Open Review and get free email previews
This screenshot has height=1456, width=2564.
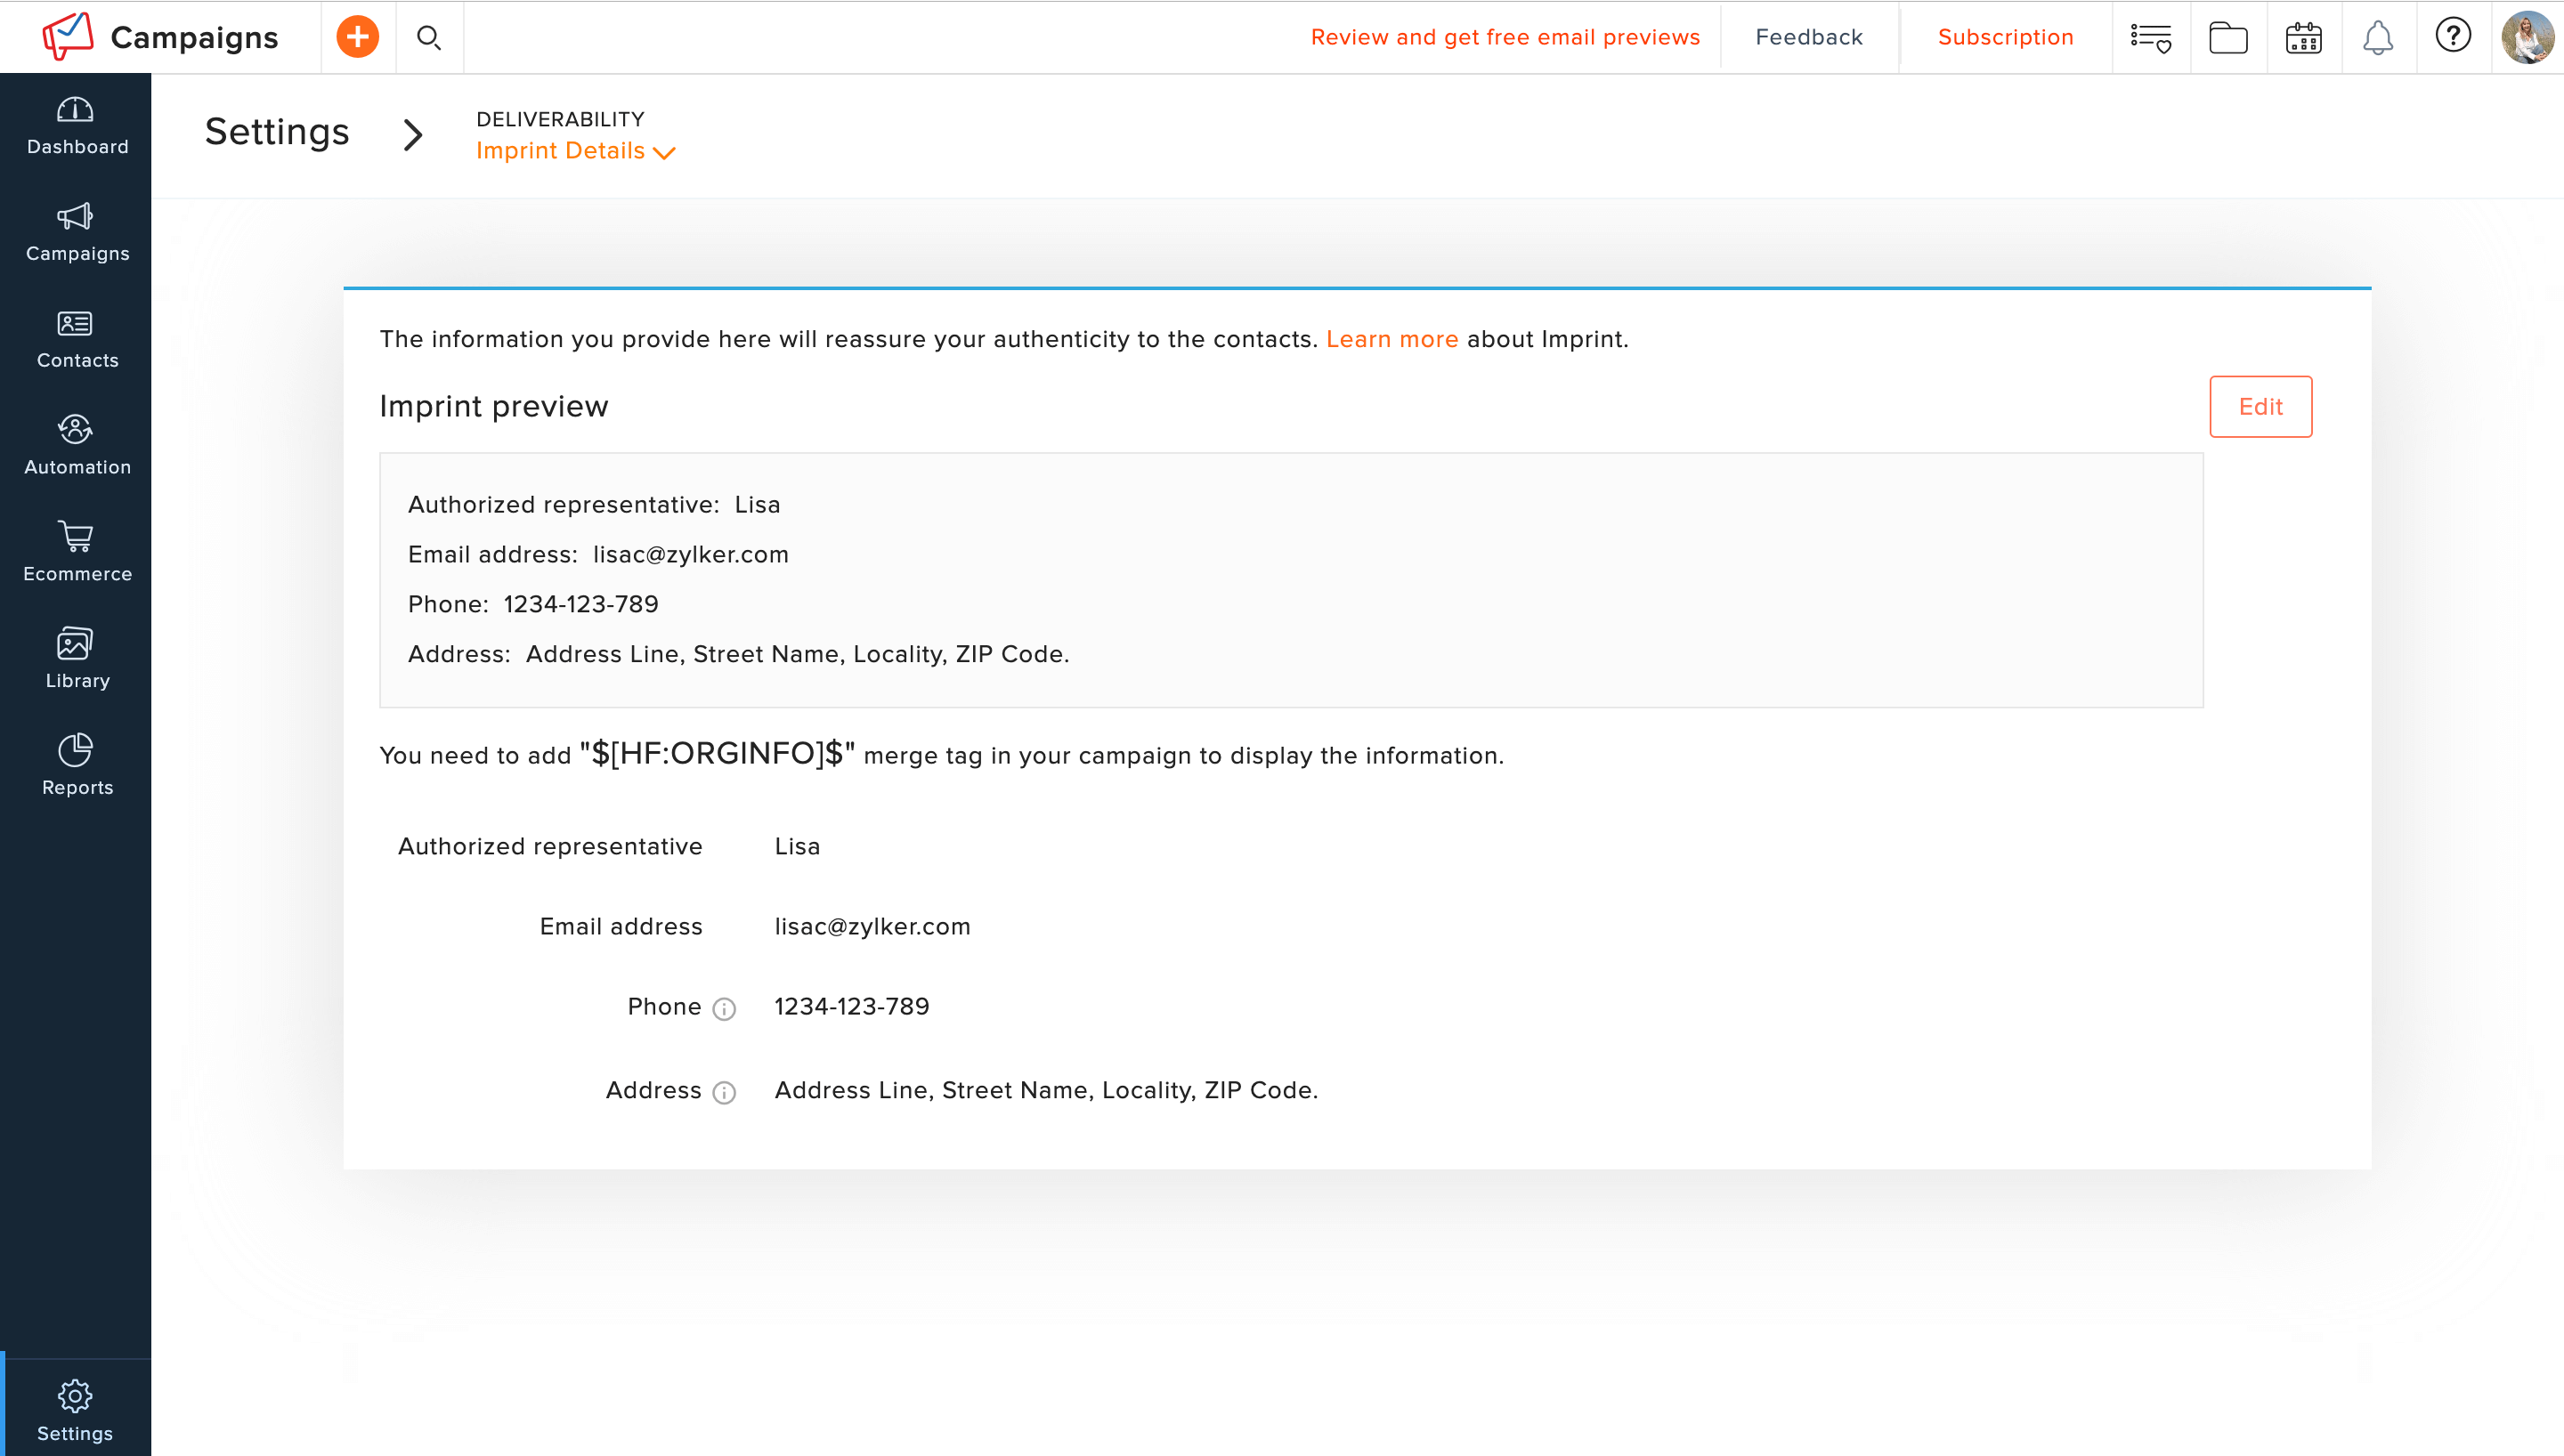point(1505,37)
